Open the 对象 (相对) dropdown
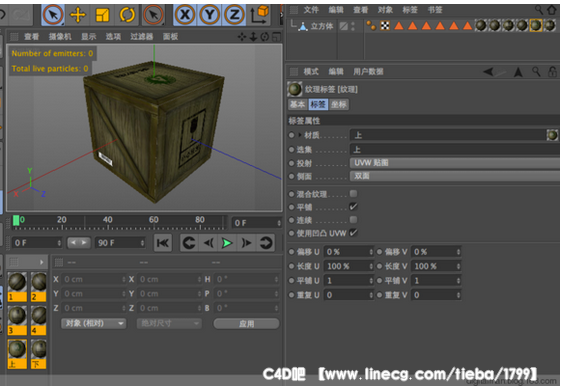 tap(93, 323)
